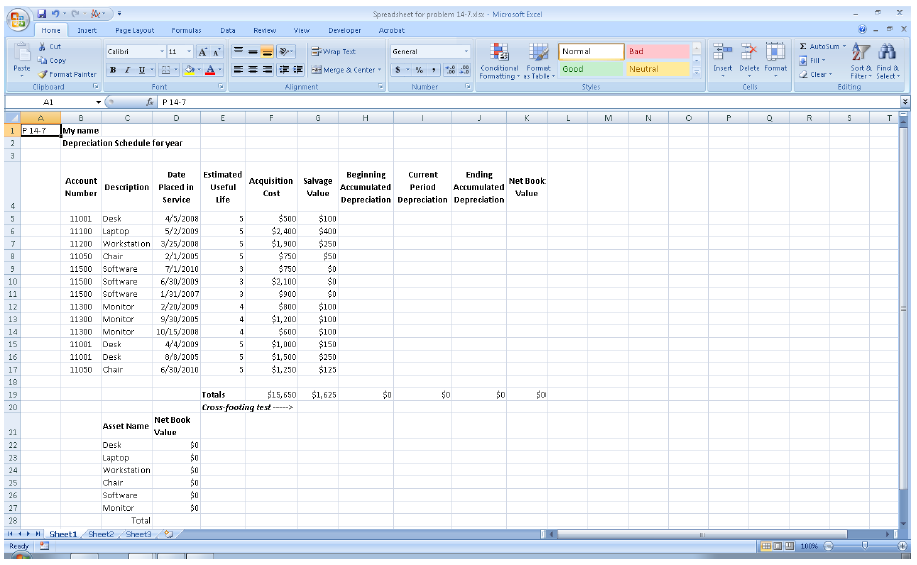Switch to the Sheet2 worksheet tab

pos(101,534)
